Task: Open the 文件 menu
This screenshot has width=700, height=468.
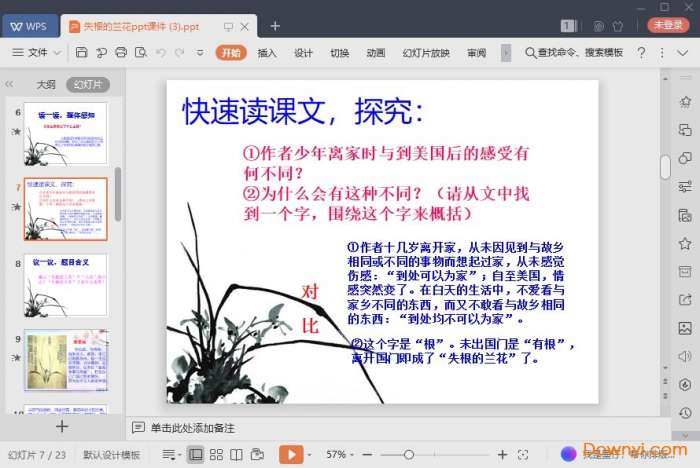Action: pos(30,53)
